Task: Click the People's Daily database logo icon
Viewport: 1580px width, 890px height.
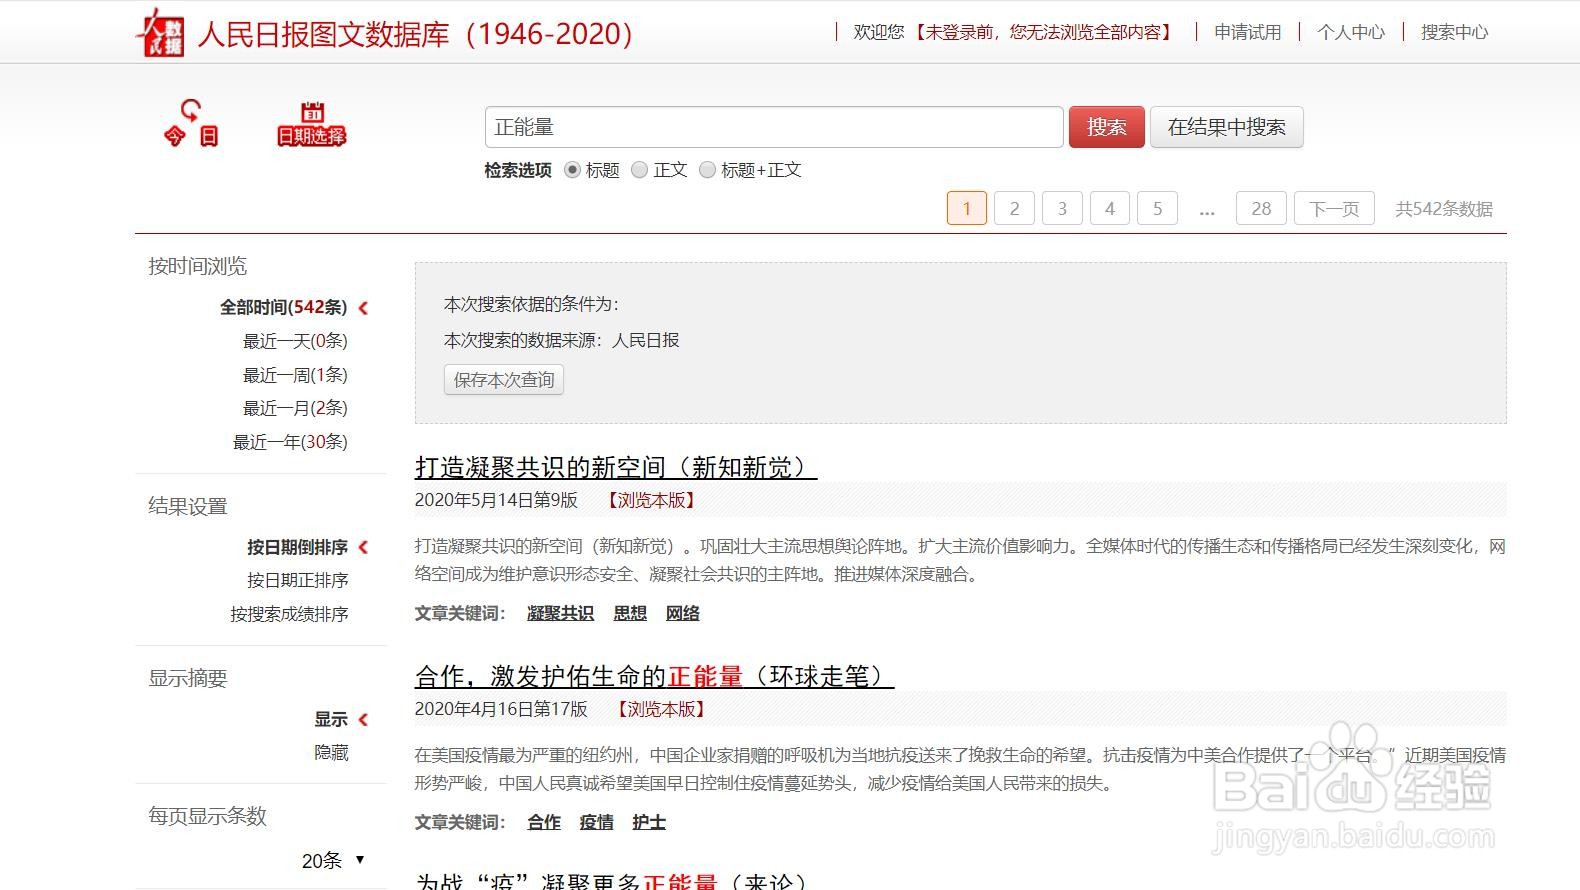Action: click(x=160, y=32)
